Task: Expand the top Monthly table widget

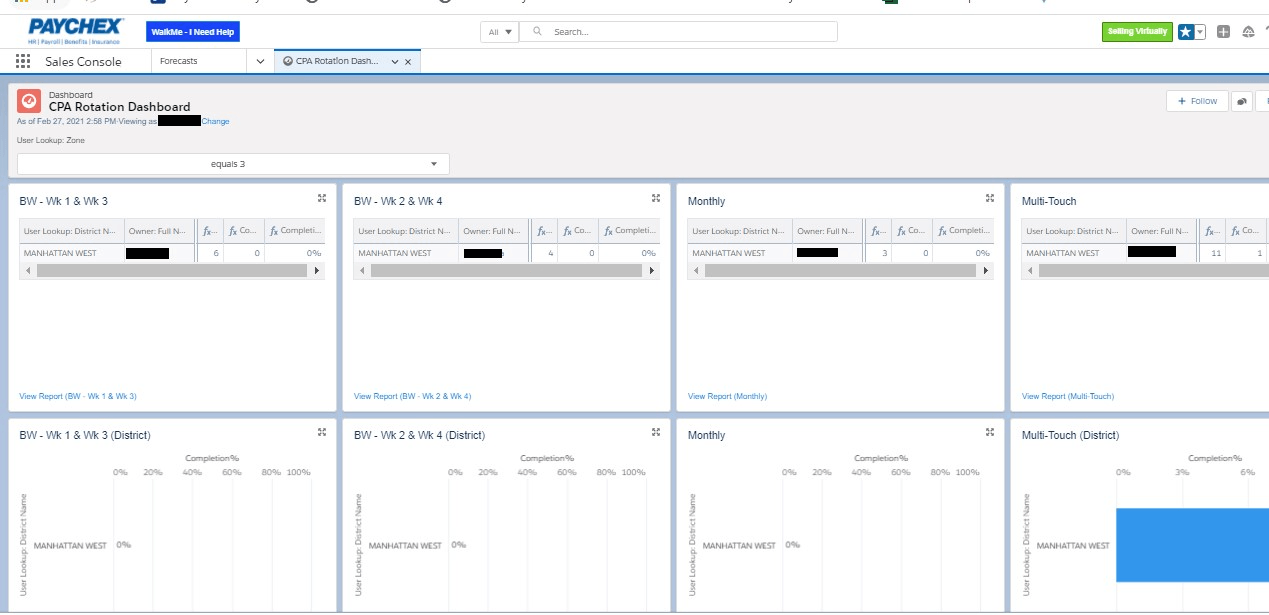Action: click(x=990, y=198)
